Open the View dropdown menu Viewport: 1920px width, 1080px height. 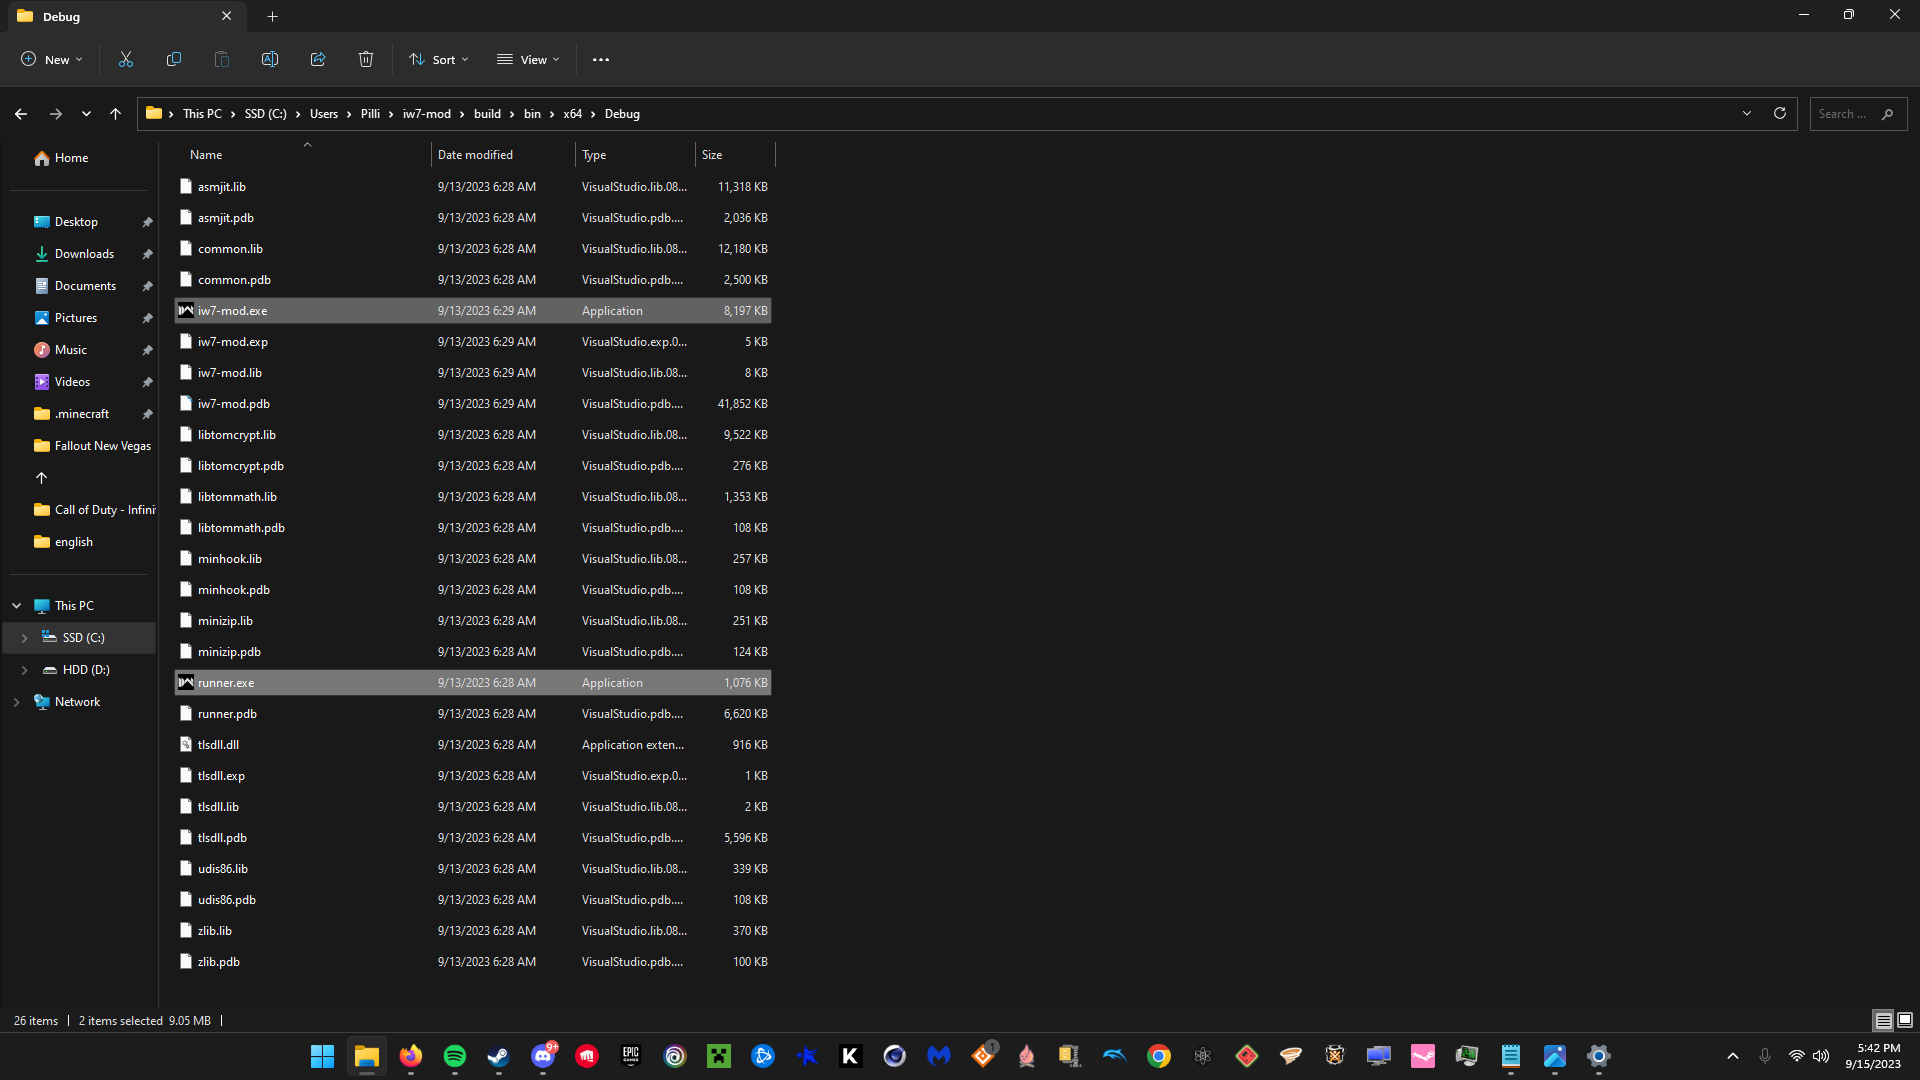pyautogui.click(x=528, y=60)
